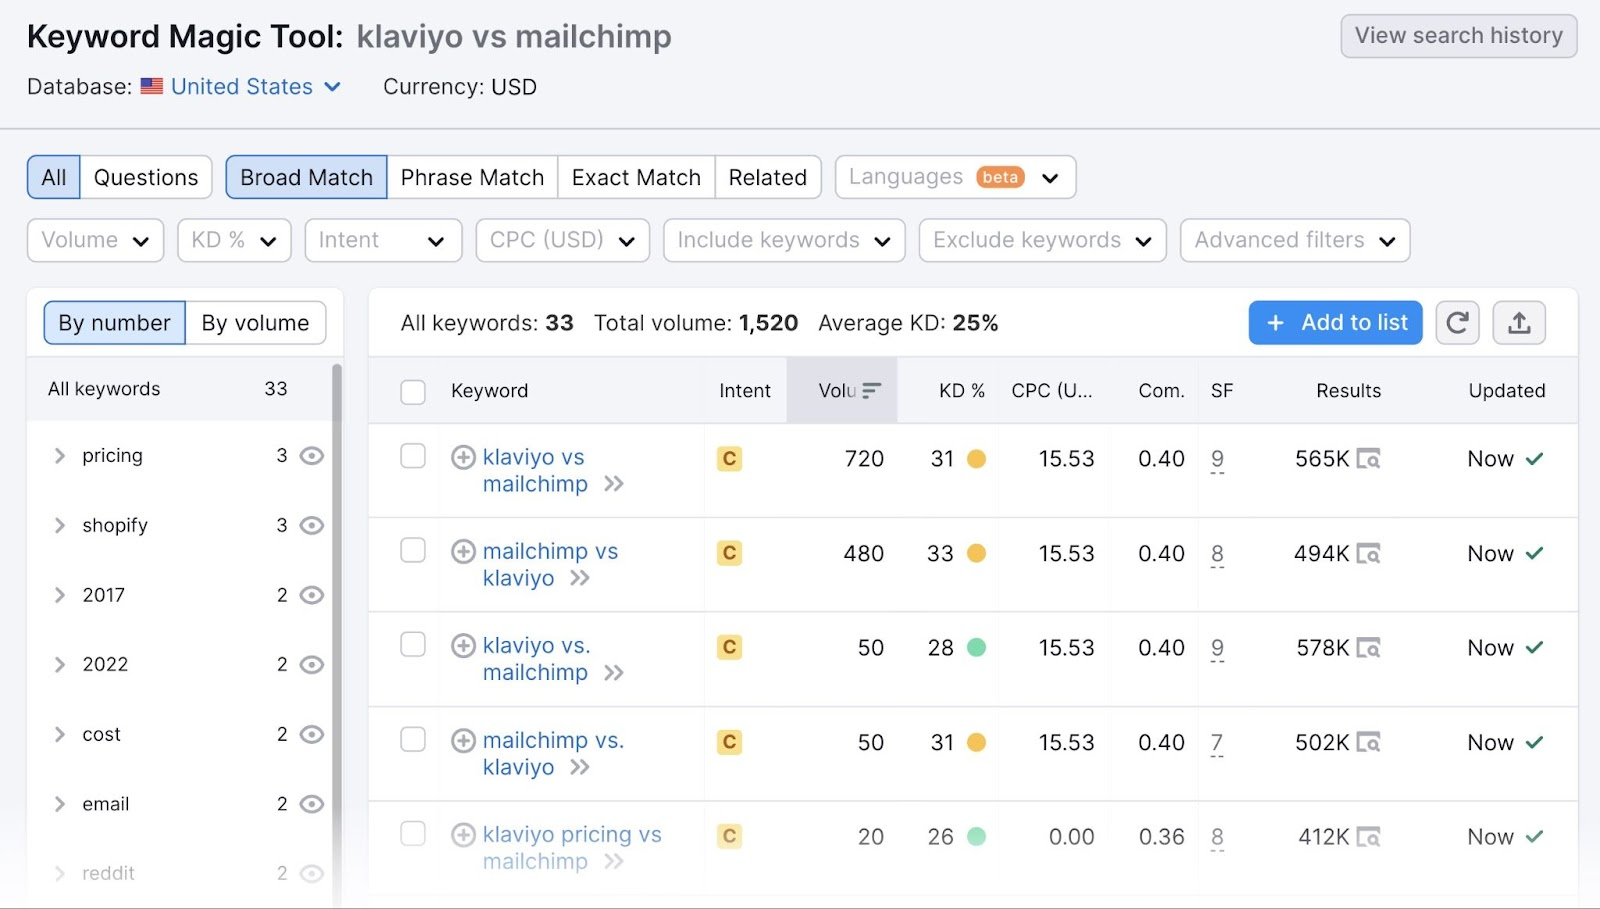Open the Volume filter dropdown
This screenshot has width=1600, height=909.
click(x=96, y=240)
